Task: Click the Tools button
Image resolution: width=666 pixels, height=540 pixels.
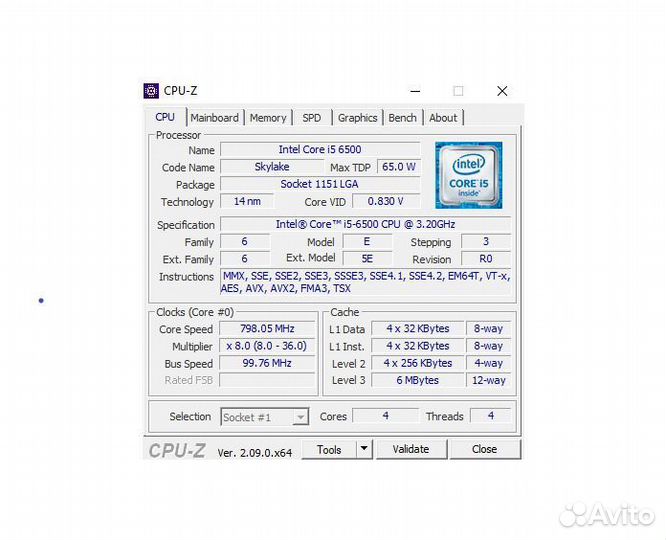Action: 329,449
